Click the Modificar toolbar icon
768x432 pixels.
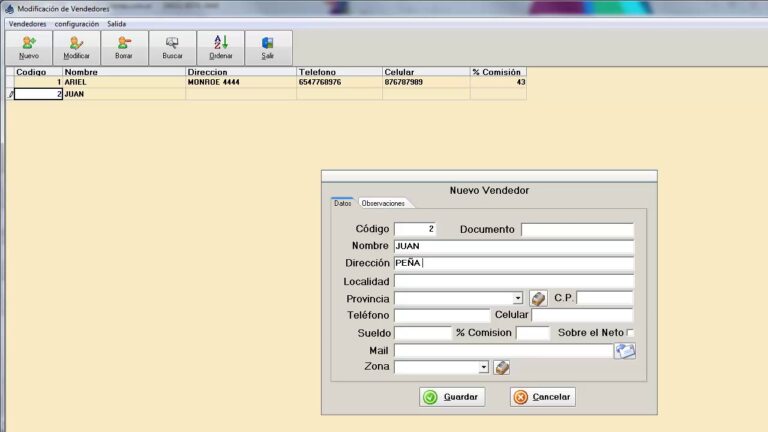pyautogui.click(x=76, y=48)
